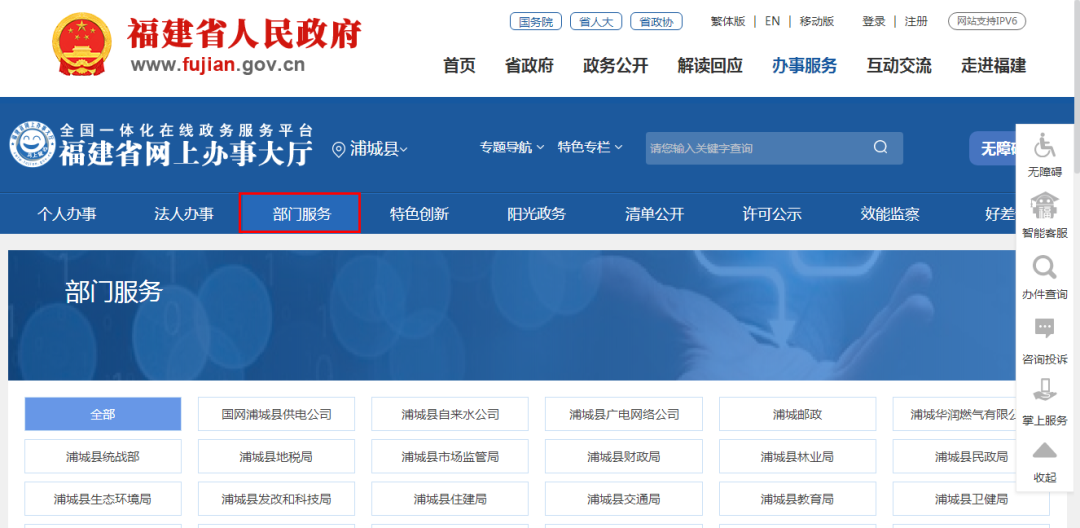Switch to EN language link
This screenshot has width=1080, height=528.
[772, 21]
